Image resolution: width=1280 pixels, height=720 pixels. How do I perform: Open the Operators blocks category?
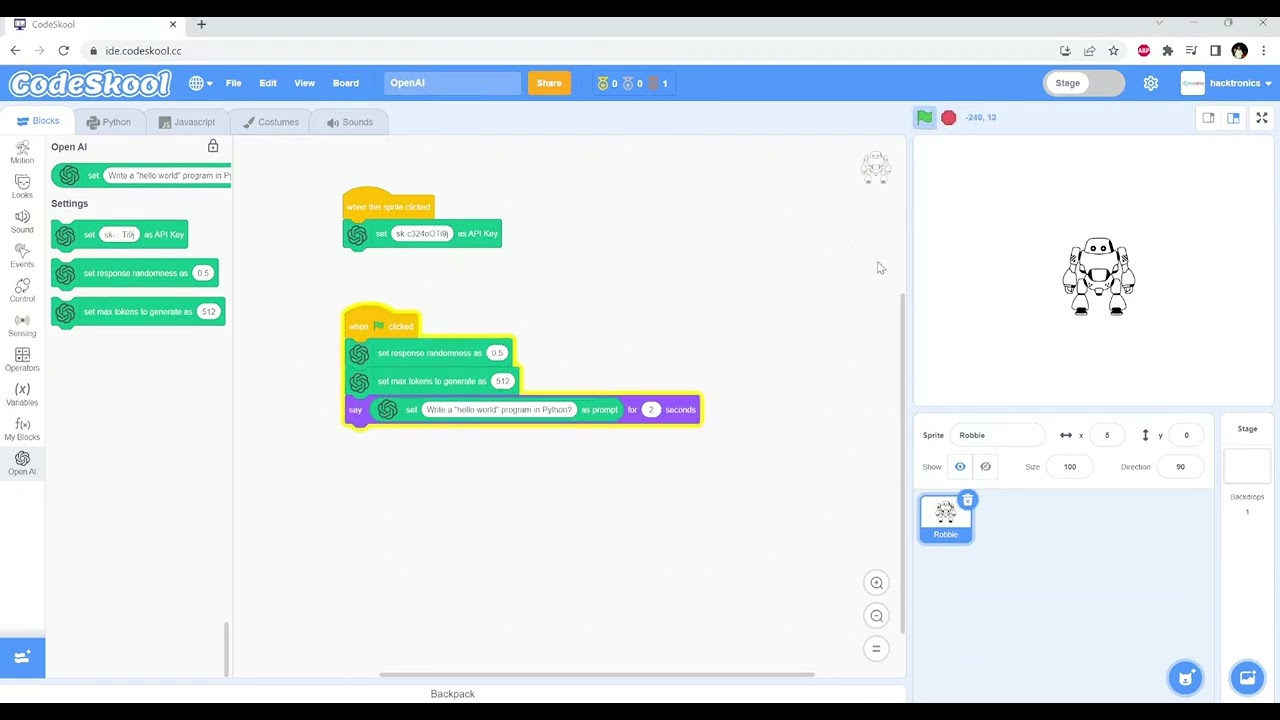[x=22, y=360]
